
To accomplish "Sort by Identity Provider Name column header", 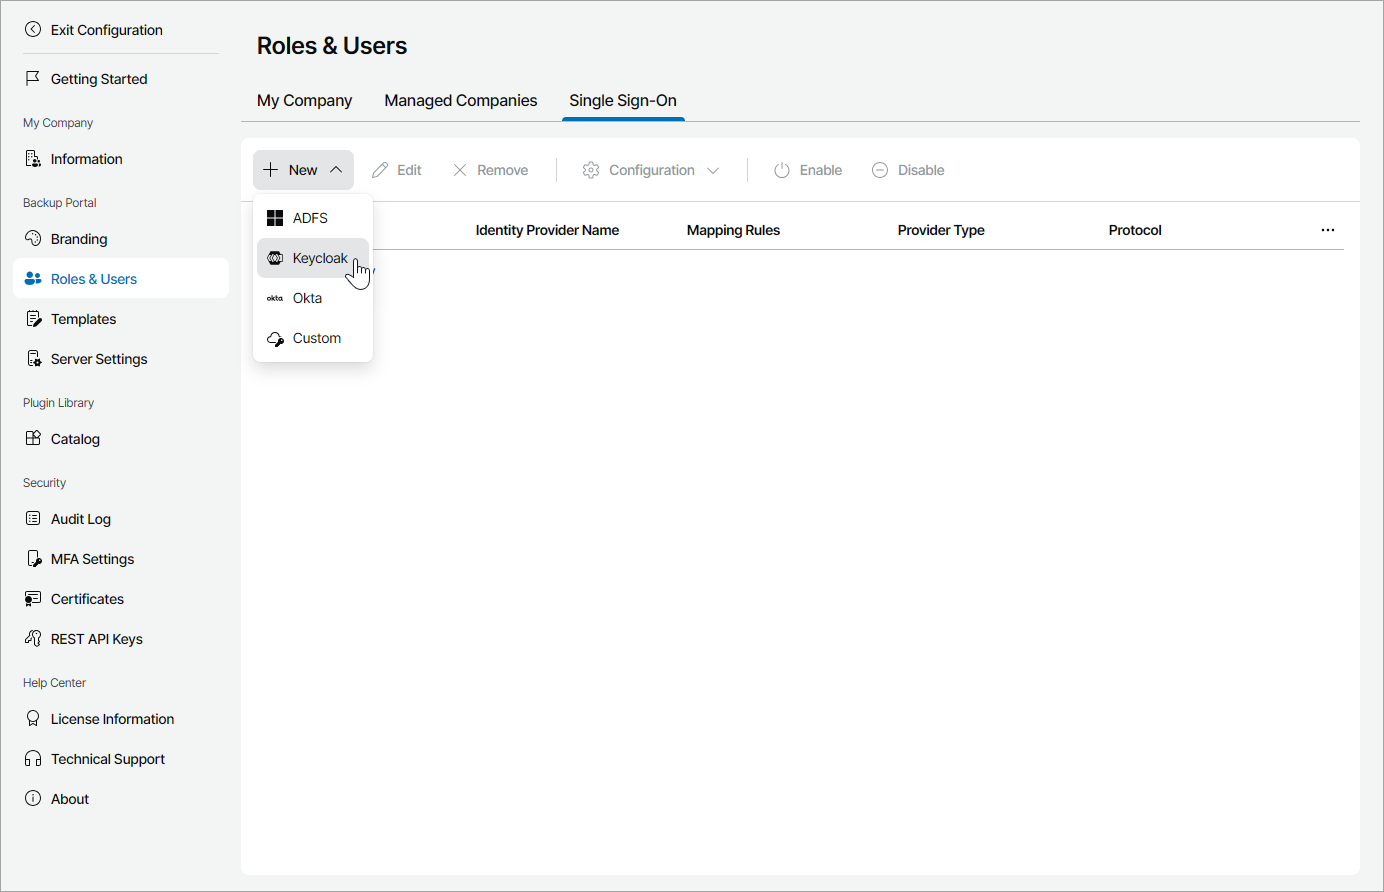I will coord(547,230).
